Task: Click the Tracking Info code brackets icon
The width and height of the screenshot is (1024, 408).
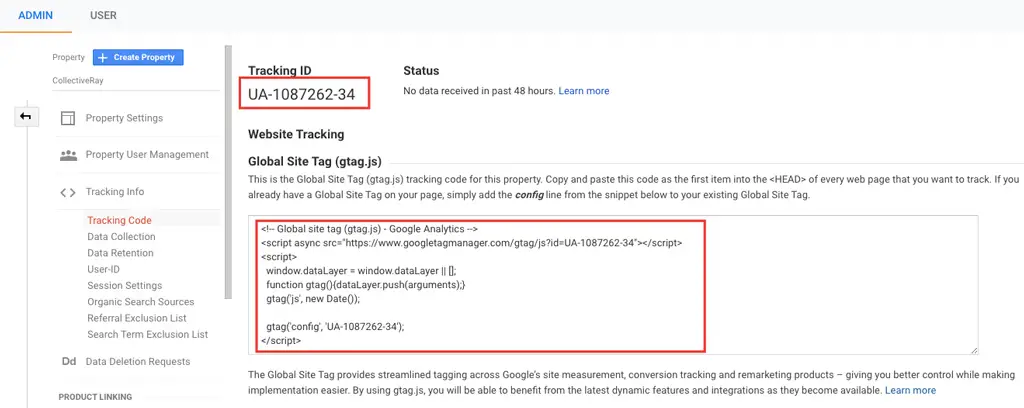Action: click(68, 193)
